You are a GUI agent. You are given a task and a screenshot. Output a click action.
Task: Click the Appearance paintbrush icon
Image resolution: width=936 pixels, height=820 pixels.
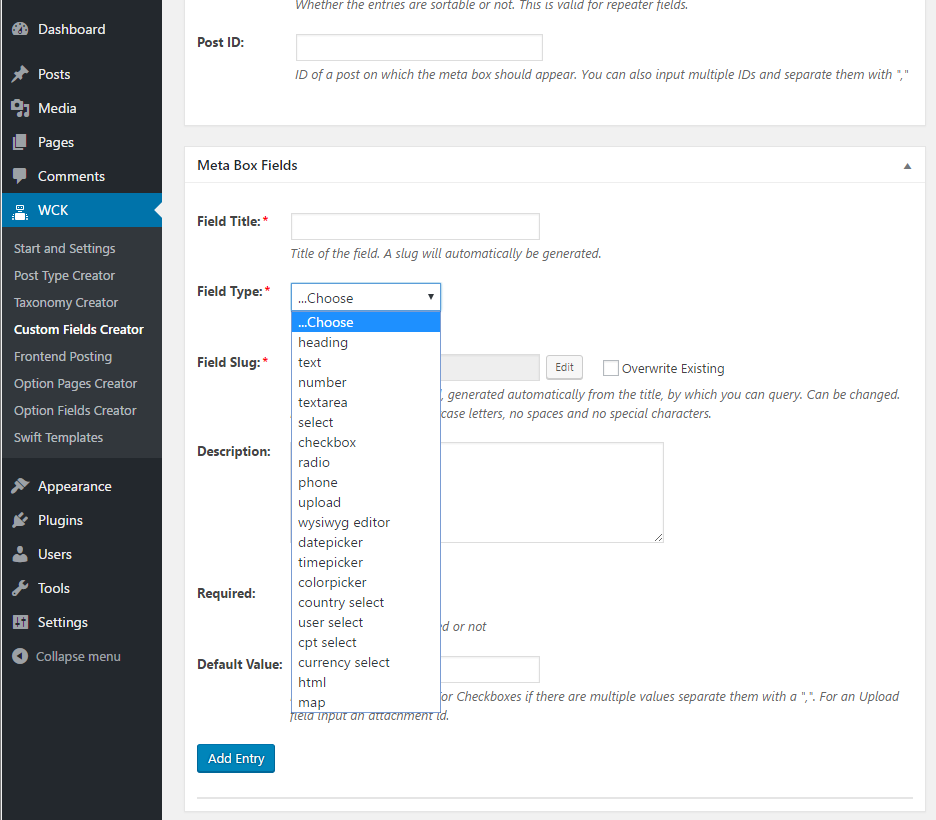(20, 486)
